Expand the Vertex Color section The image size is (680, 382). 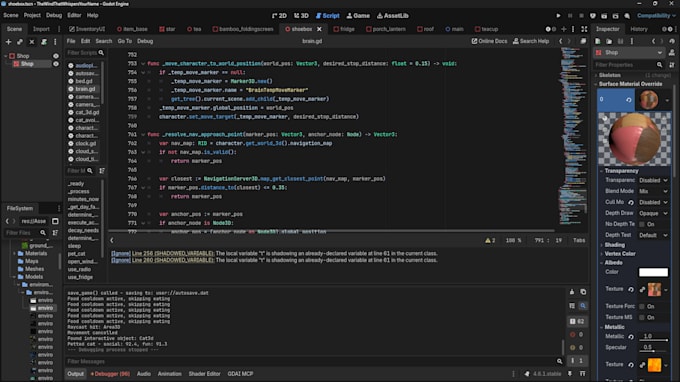(x=620, y=254)
